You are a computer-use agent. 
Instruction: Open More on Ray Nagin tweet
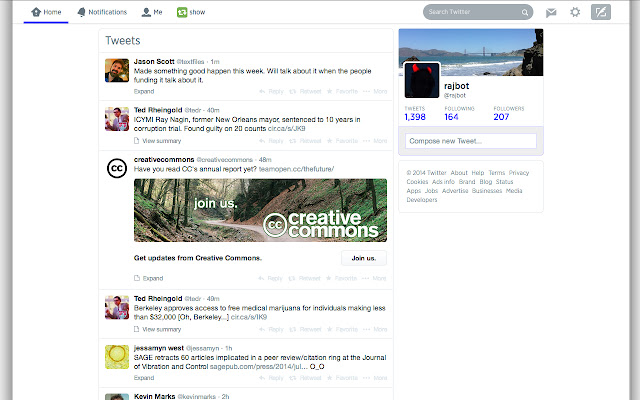click(375, 141)
